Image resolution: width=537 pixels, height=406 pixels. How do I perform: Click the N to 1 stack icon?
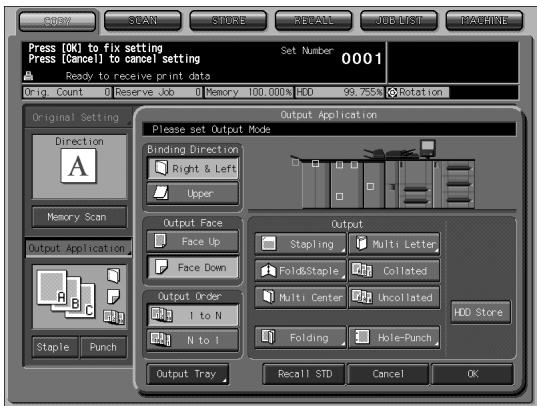click(160, 339)
